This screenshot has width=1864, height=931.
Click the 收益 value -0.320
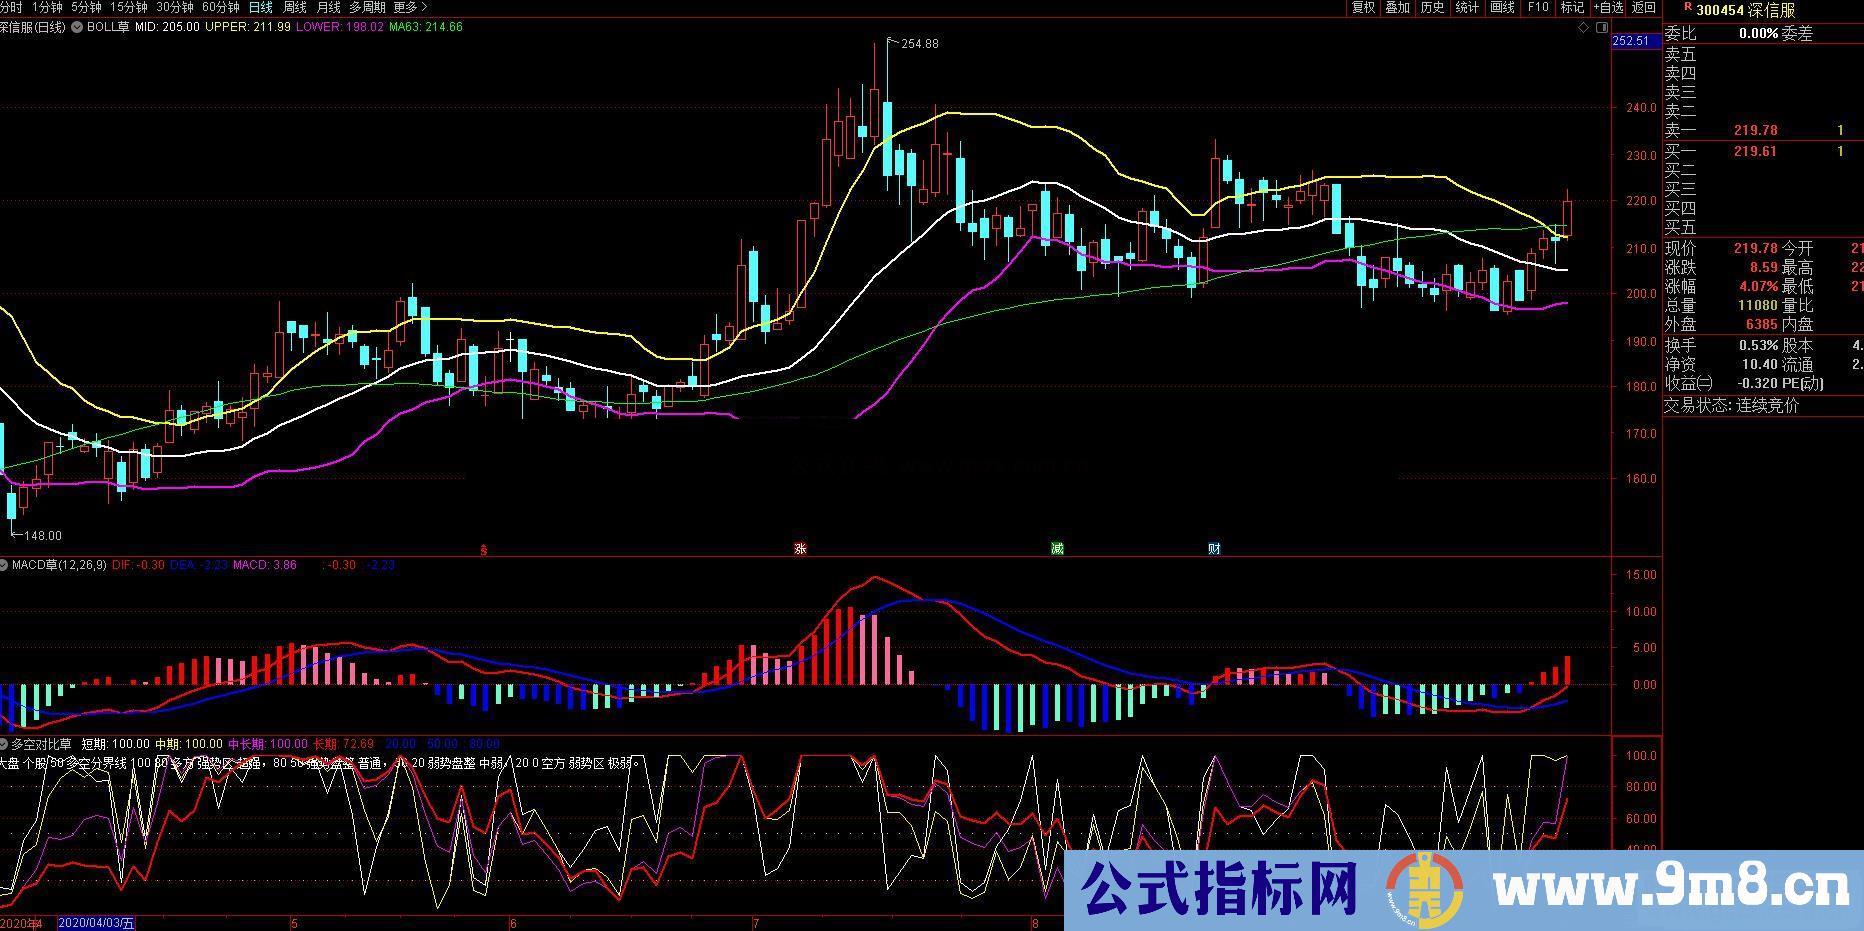click(x=1757, y=383)
